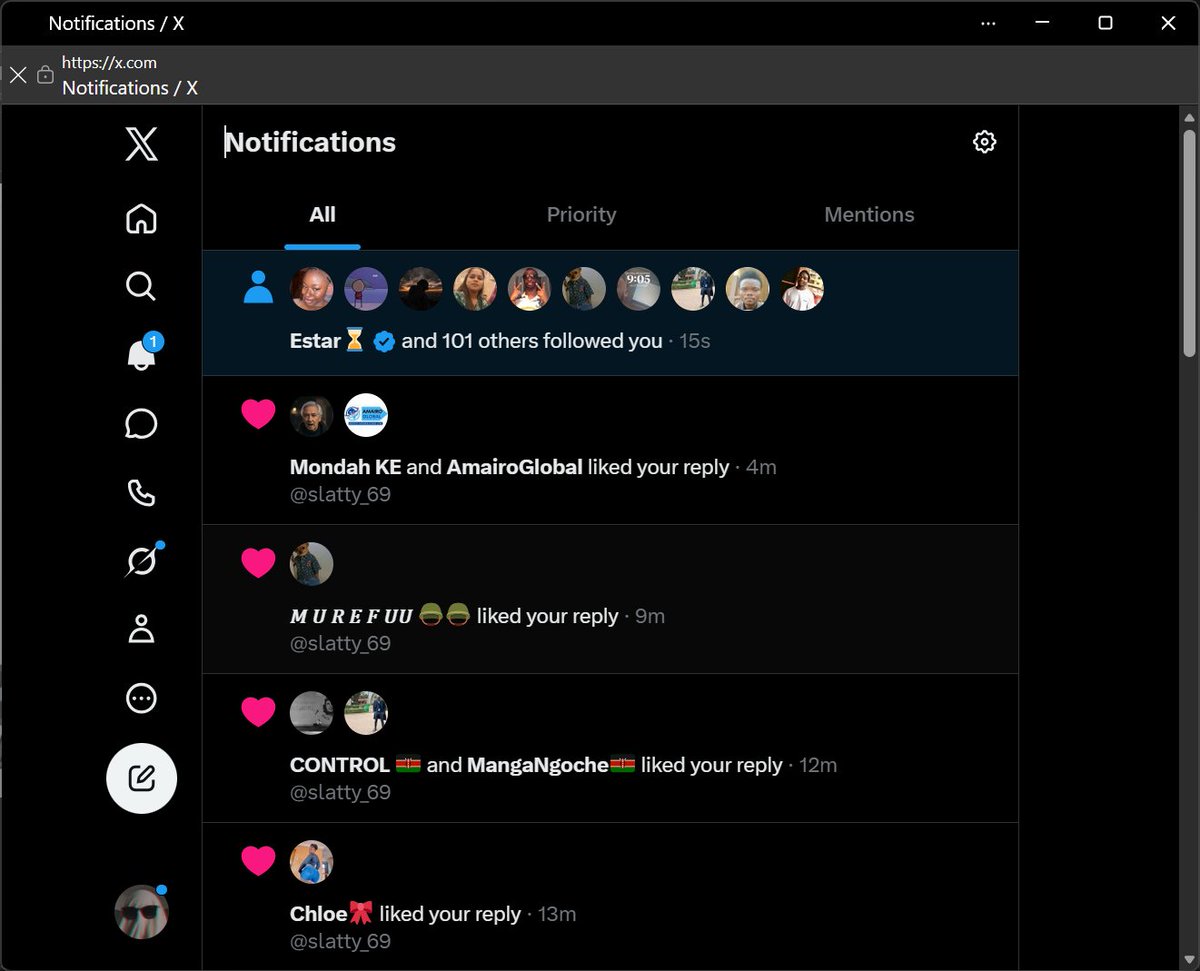This screenshot has width=1200, height=971.
Task: Click @slatty_69 under Chloe notification
Action: [x=340, y=941]
